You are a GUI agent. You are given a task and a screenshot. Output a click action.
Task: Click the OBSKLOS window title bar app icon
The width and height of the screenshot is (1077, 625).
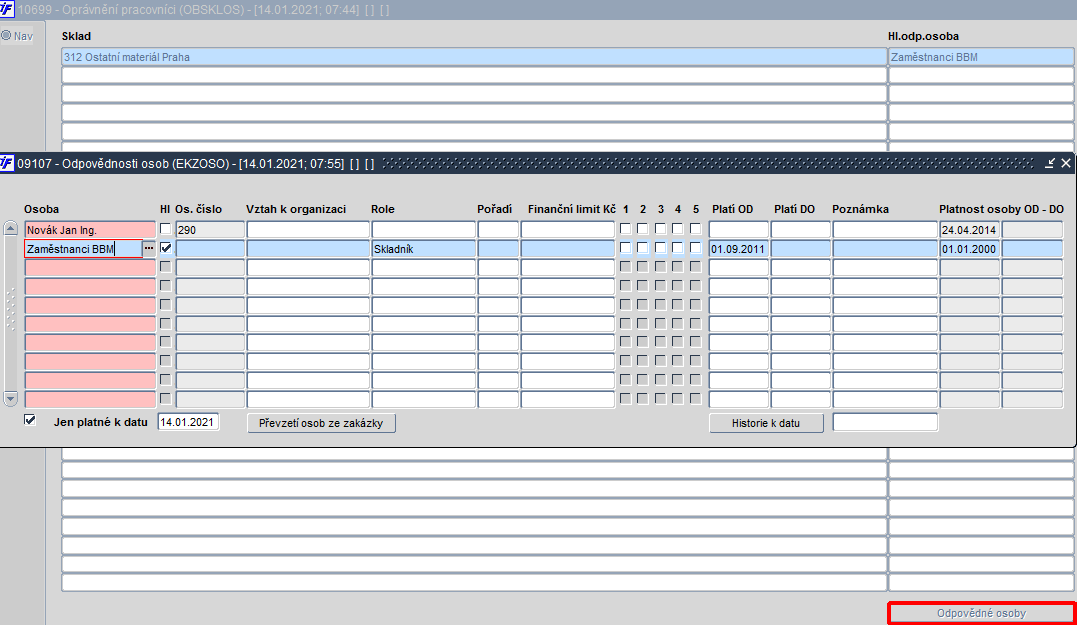(6, 10)
